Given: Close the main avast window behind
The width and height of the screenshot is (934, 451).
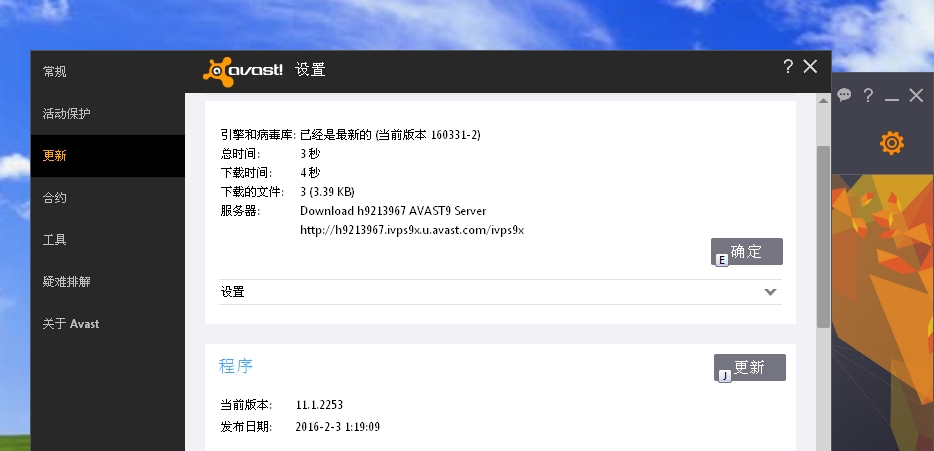Looking at the screenshot, I should (x=916, y=95).
